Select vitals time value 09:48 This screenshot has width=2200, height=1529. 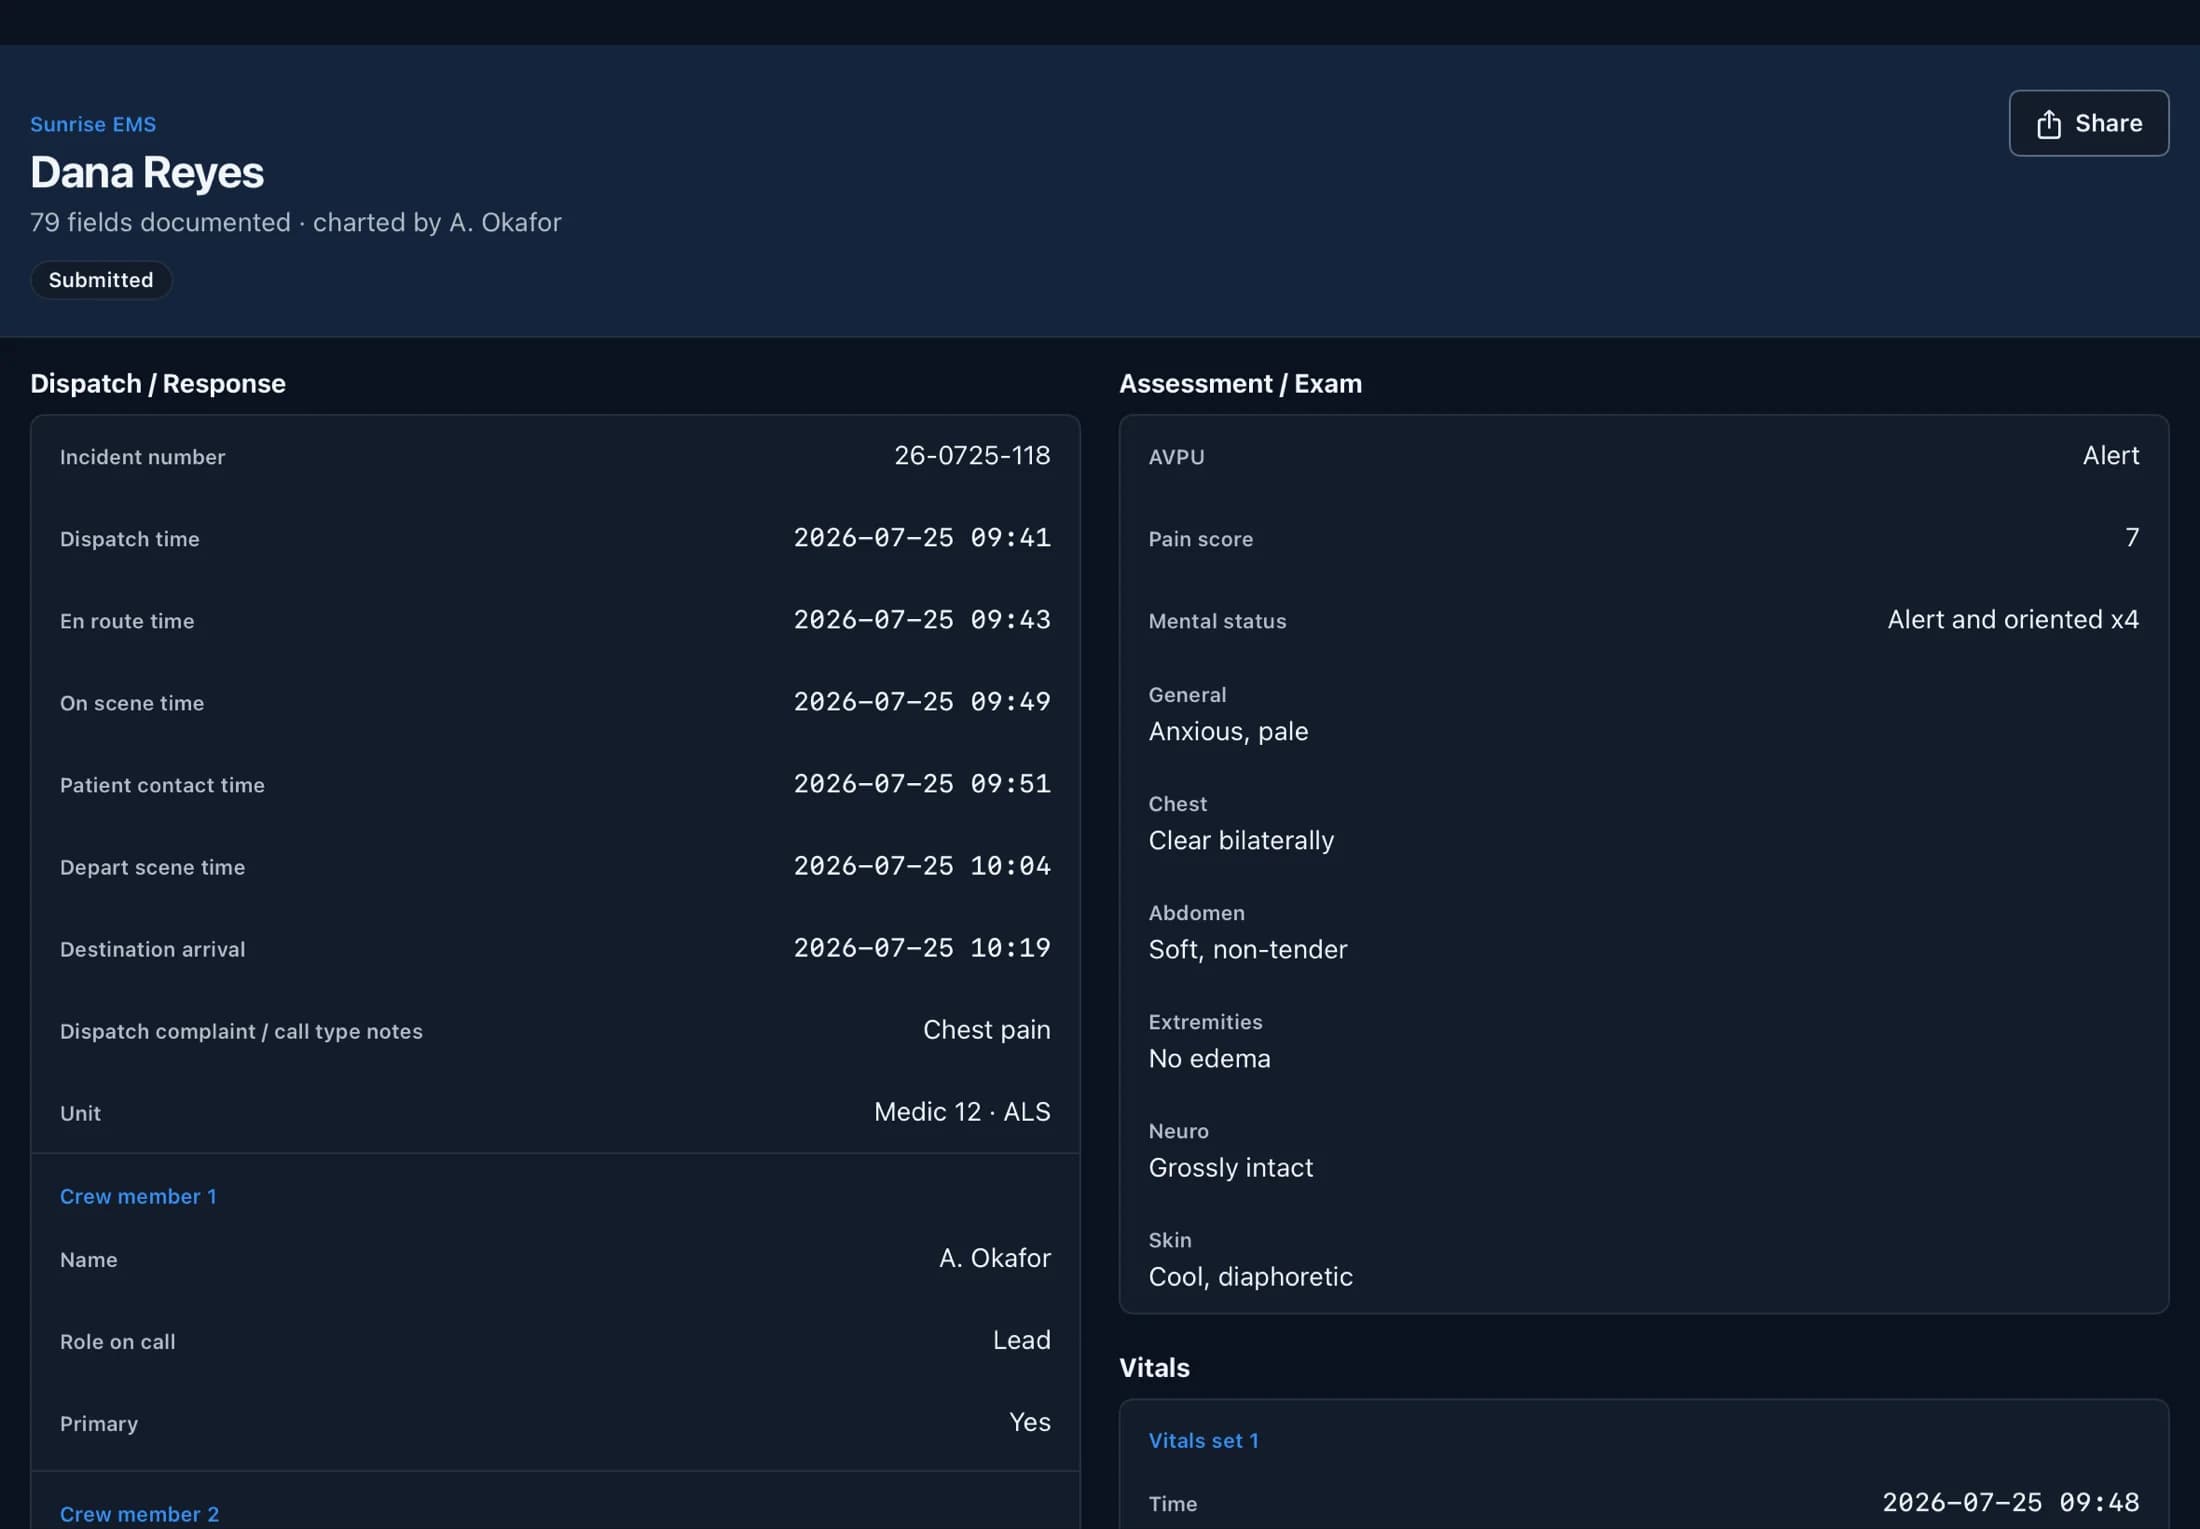pyautogui.click(x=2011, y=1501)
